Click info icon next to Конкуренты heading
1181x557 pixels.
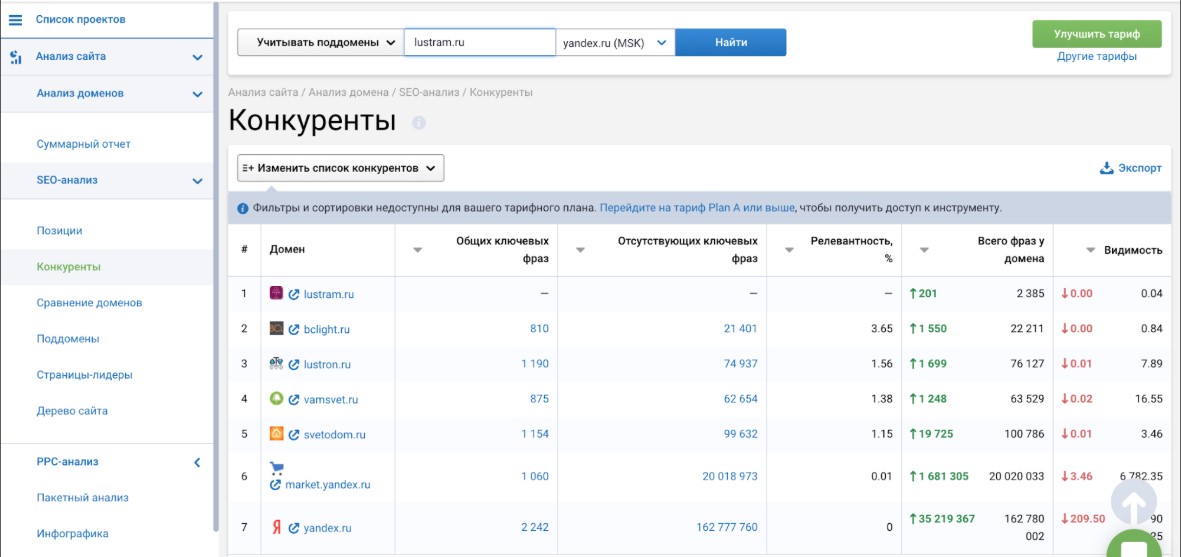(419, 122)
